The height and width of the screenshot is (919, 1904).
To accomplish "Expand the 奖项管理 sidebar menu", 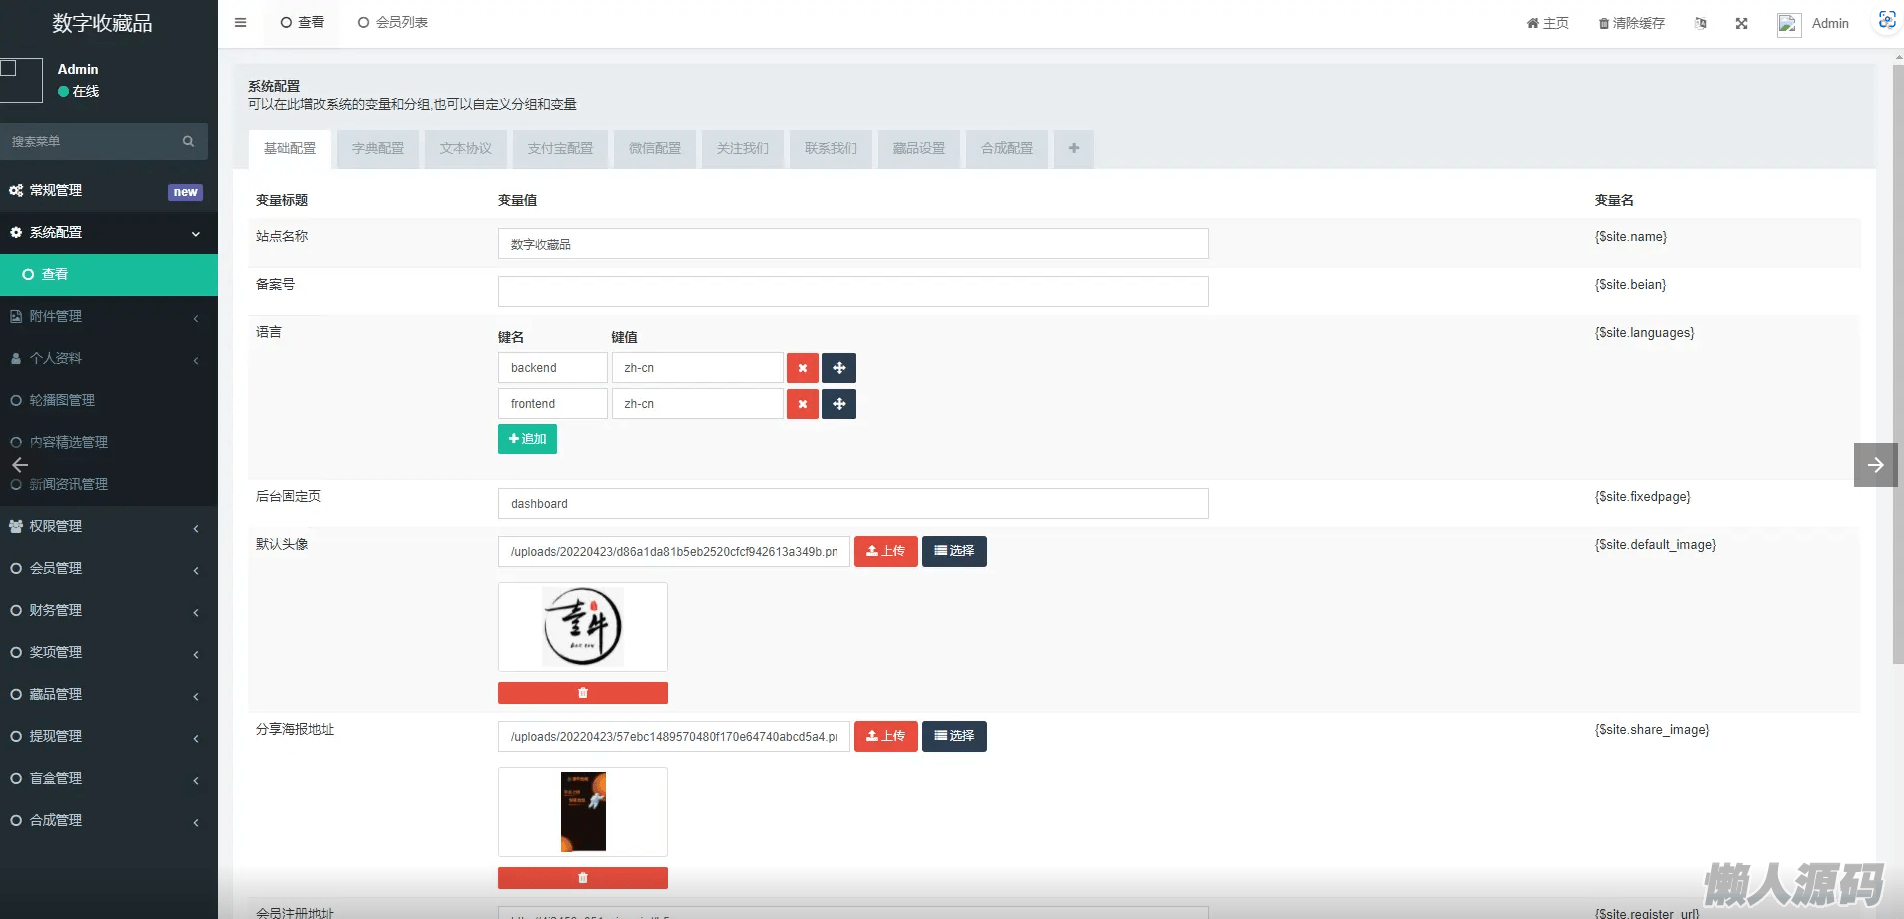I will click(109, 653).
